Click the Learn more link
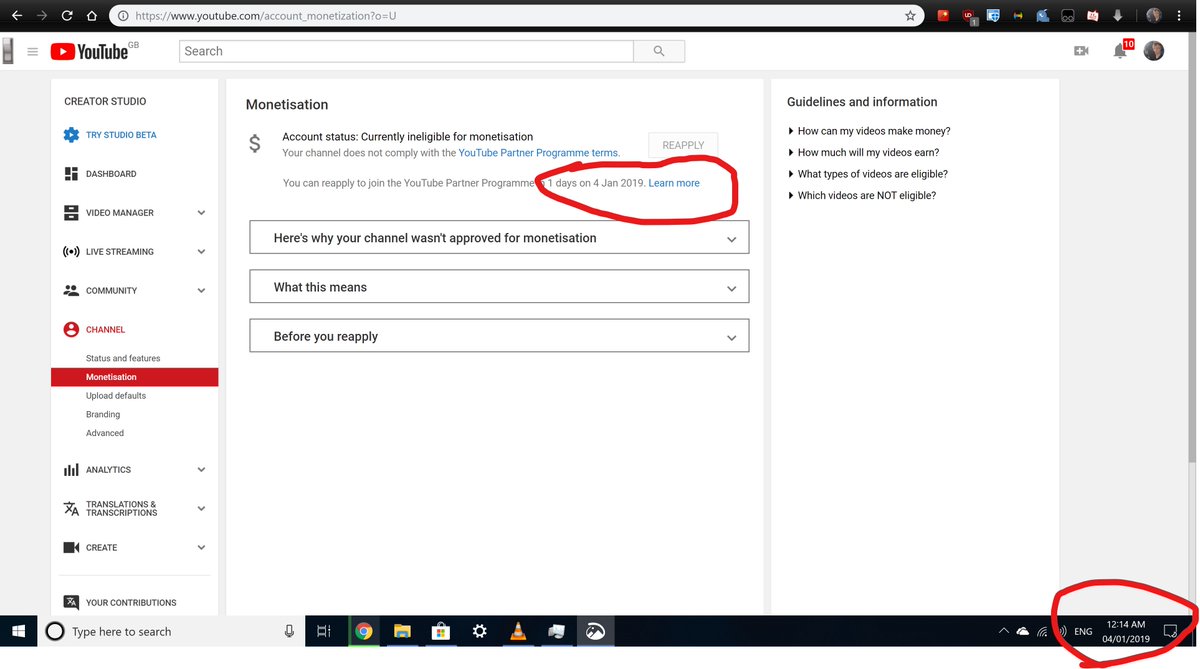The height and width of the screenshot is (669, 1200). [x=674, y=183]
